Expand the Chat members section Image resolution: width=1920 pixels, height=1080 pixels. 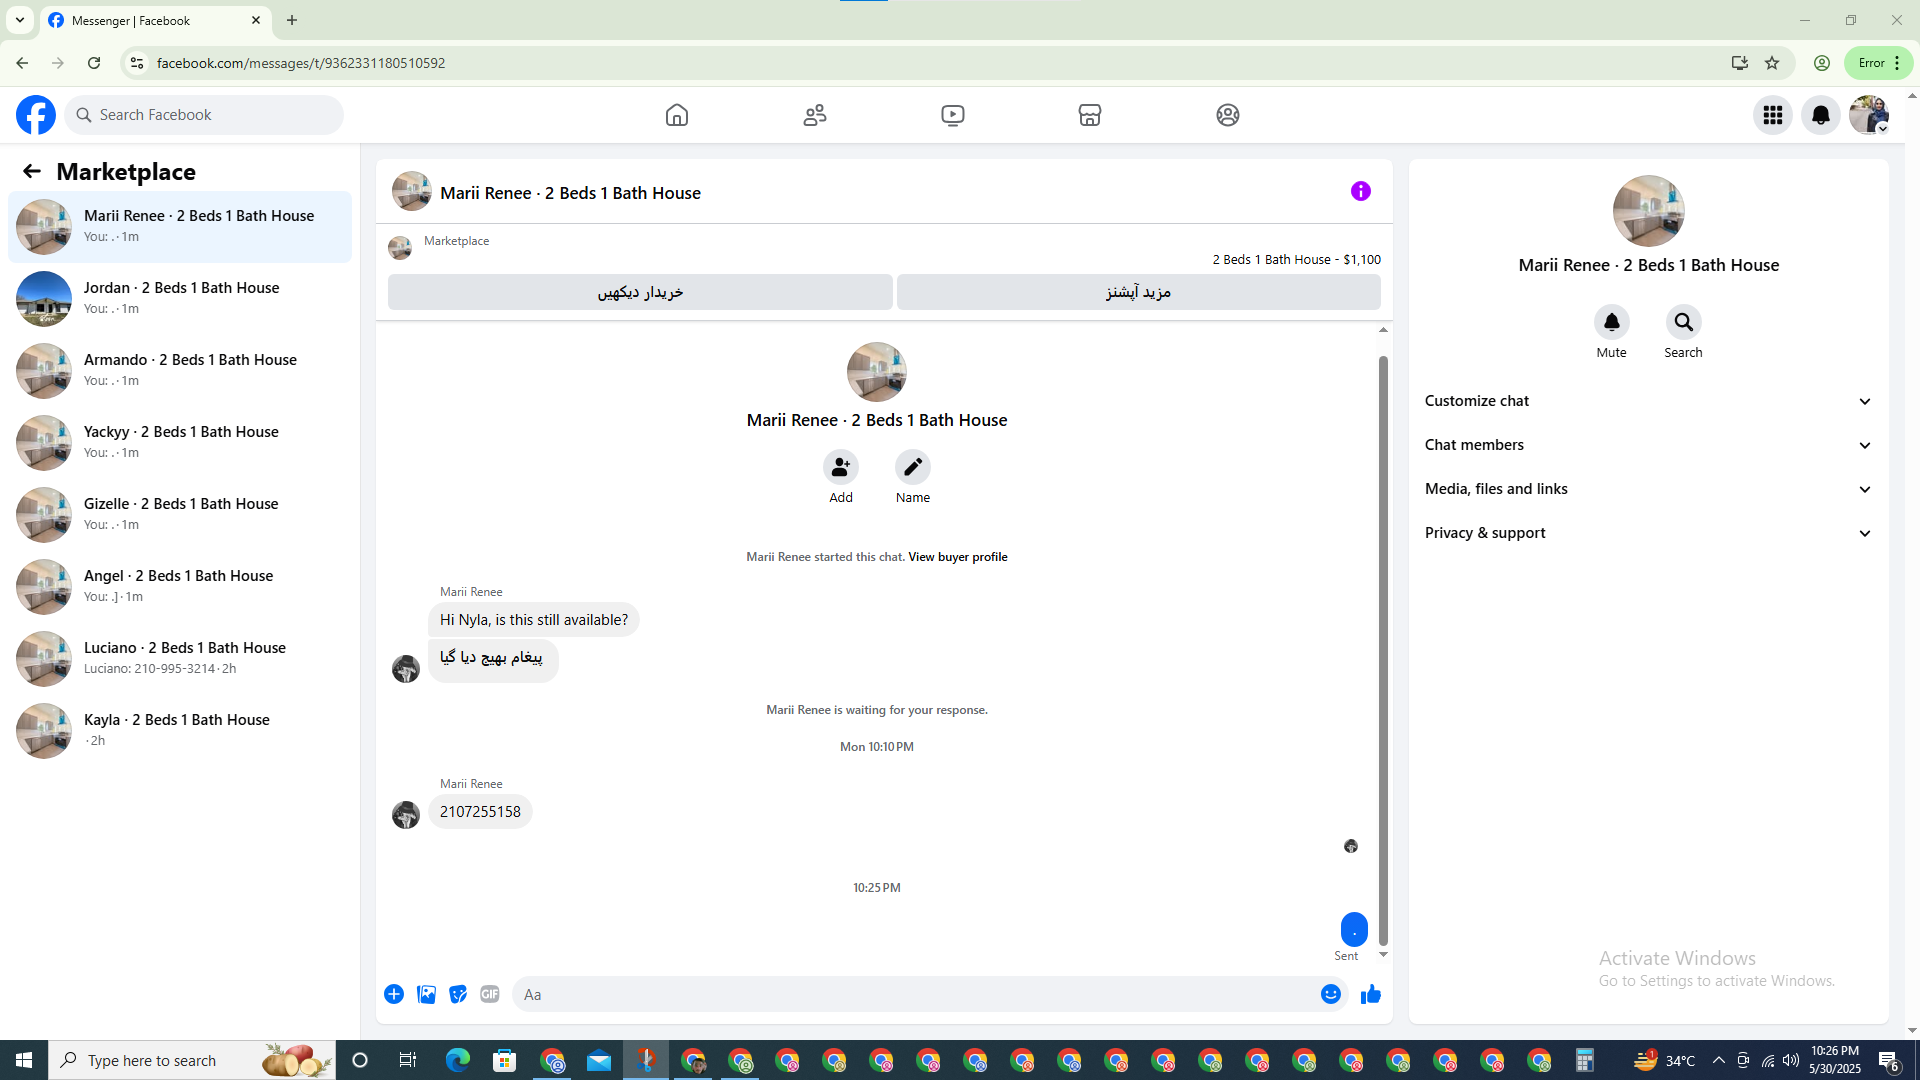[1648, 445]
